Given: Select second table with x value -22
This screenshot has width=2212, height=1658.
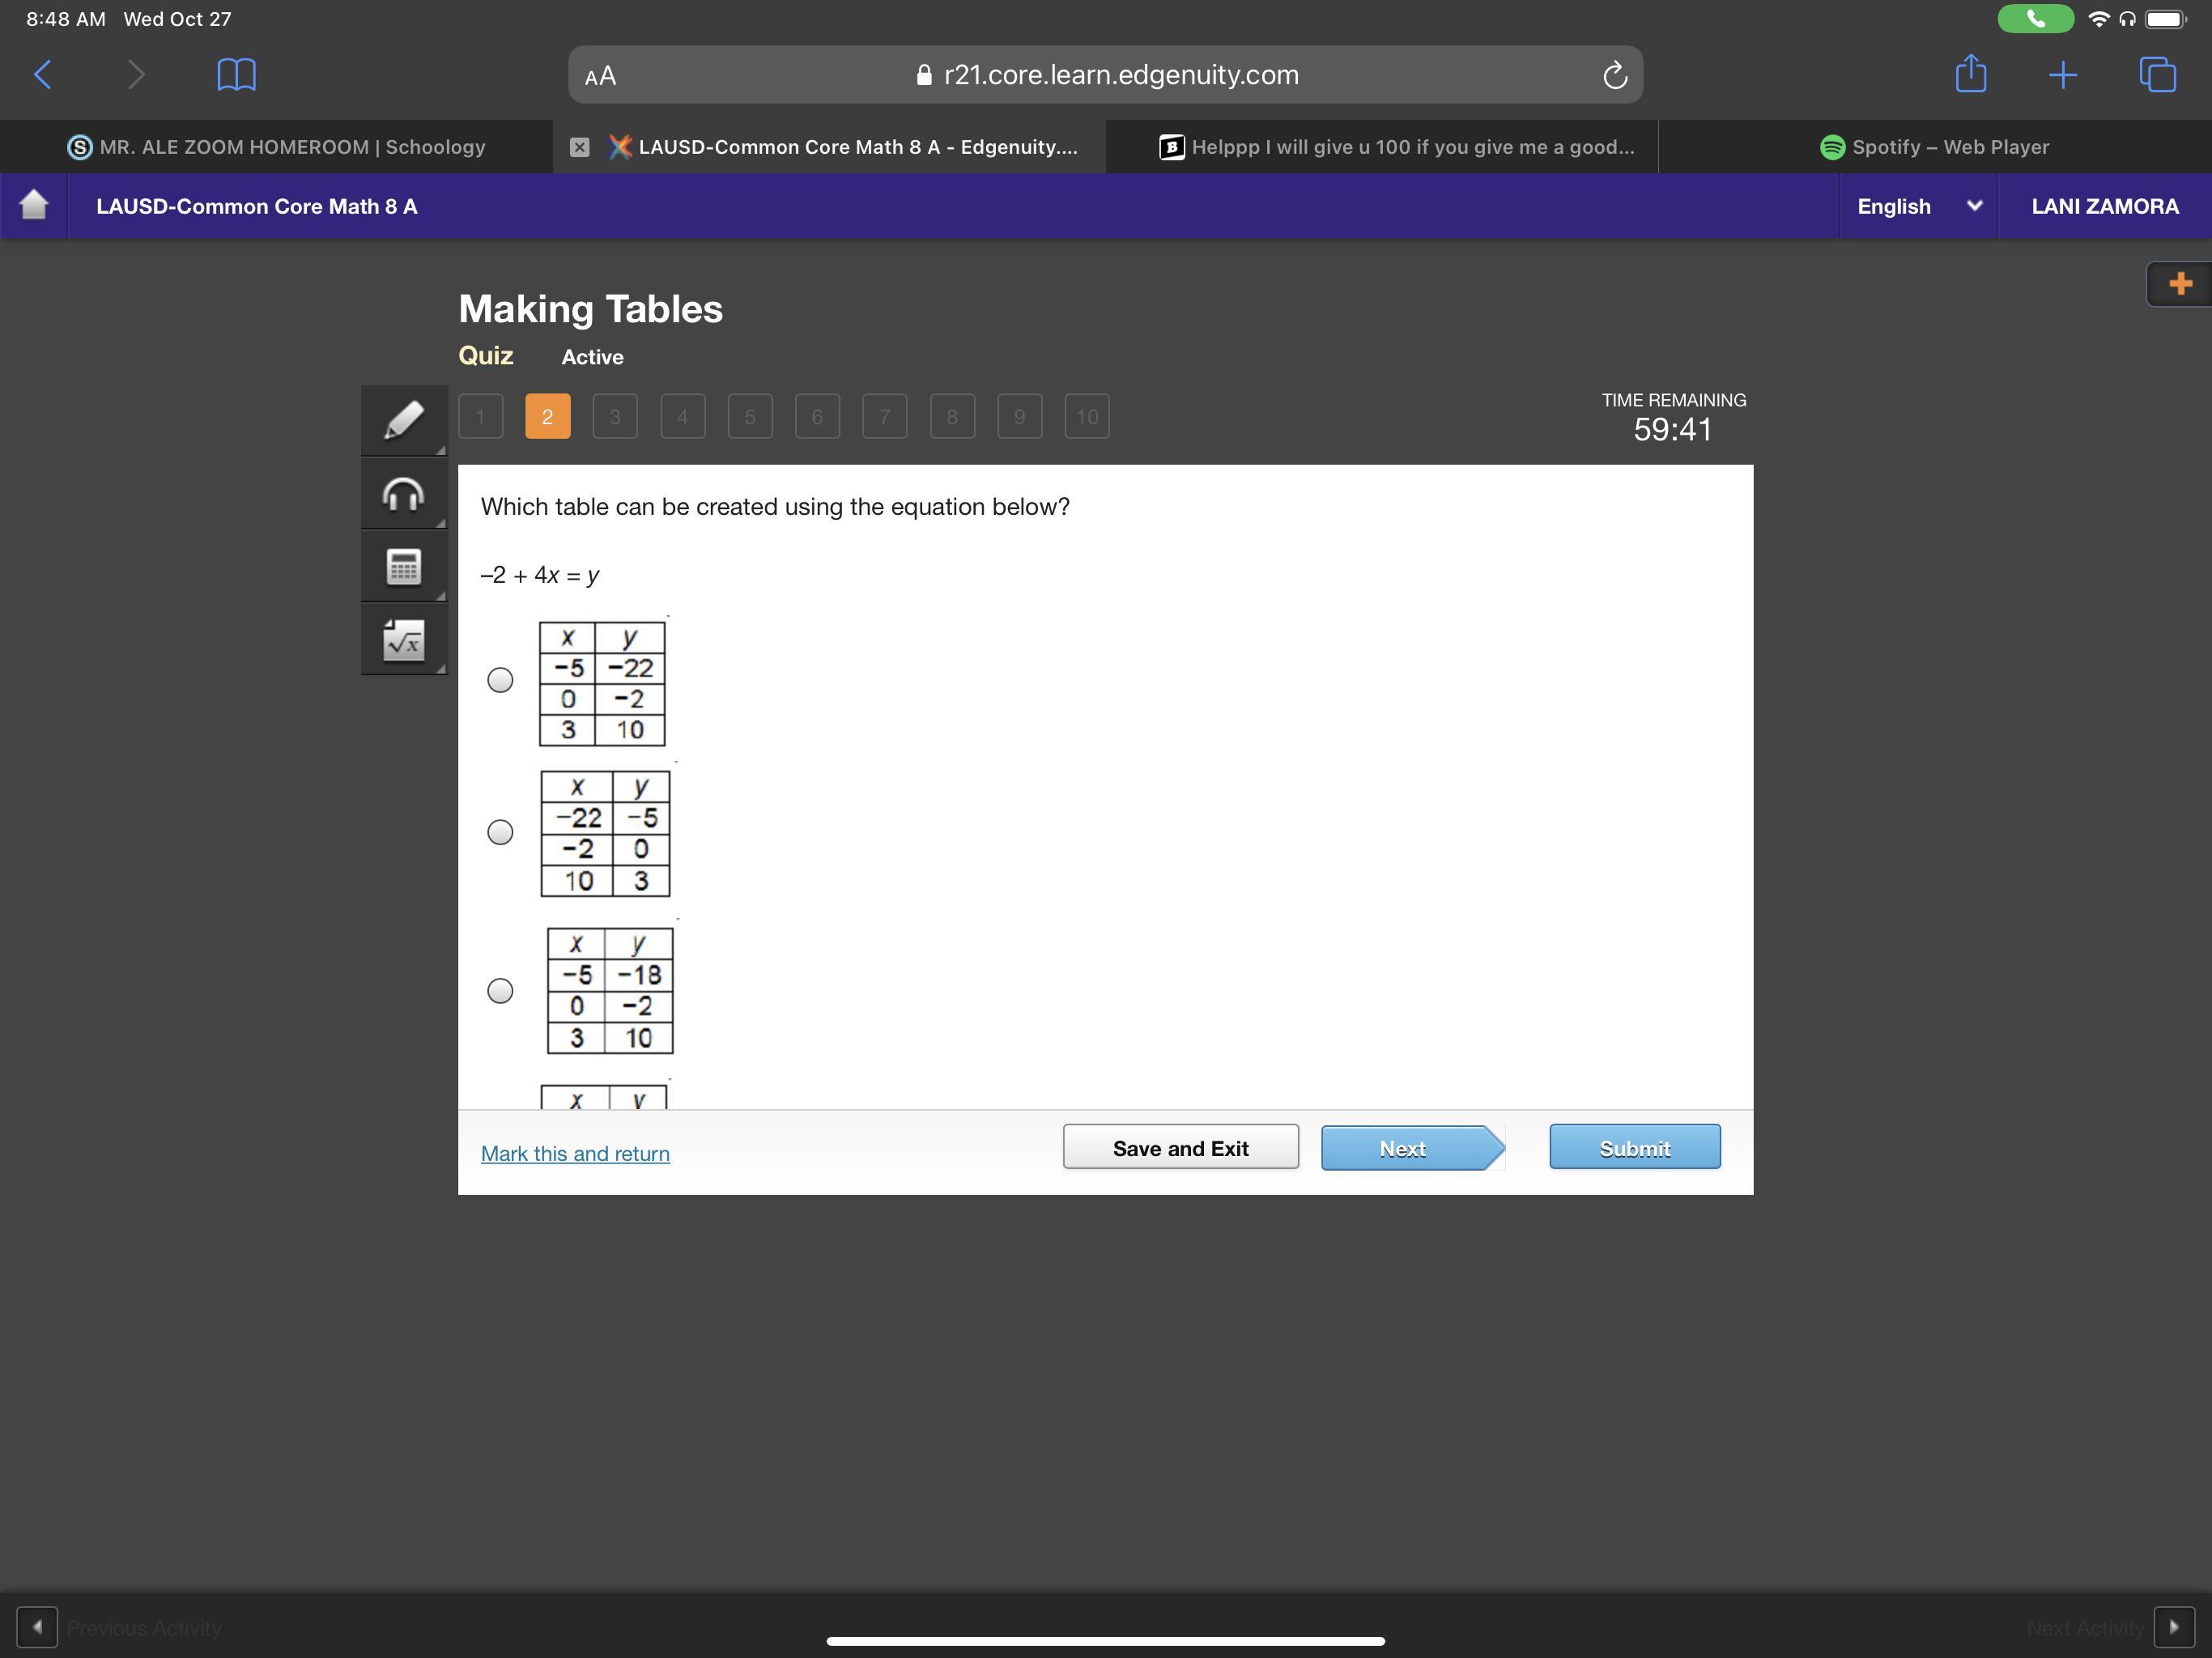Looking at the screenshot, I should pos(500,832).
